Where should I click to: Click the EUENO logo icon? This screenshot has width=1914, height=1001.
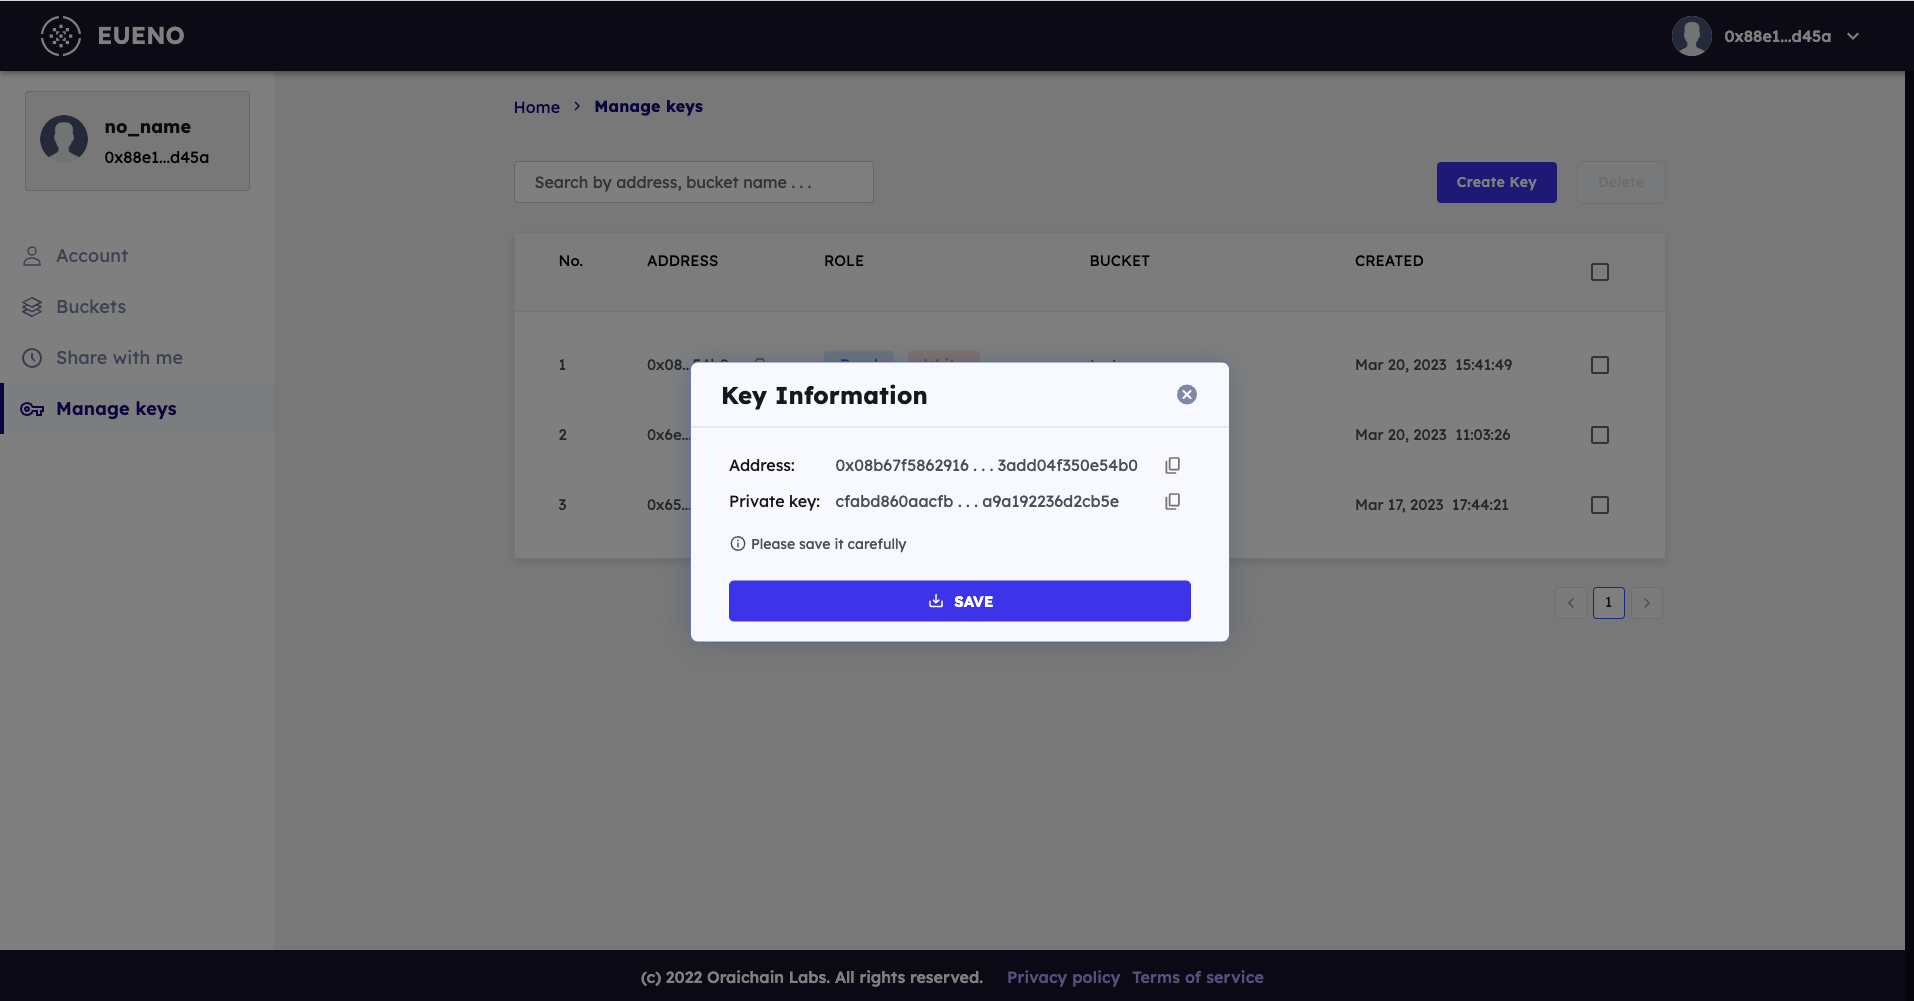point(61,36)
